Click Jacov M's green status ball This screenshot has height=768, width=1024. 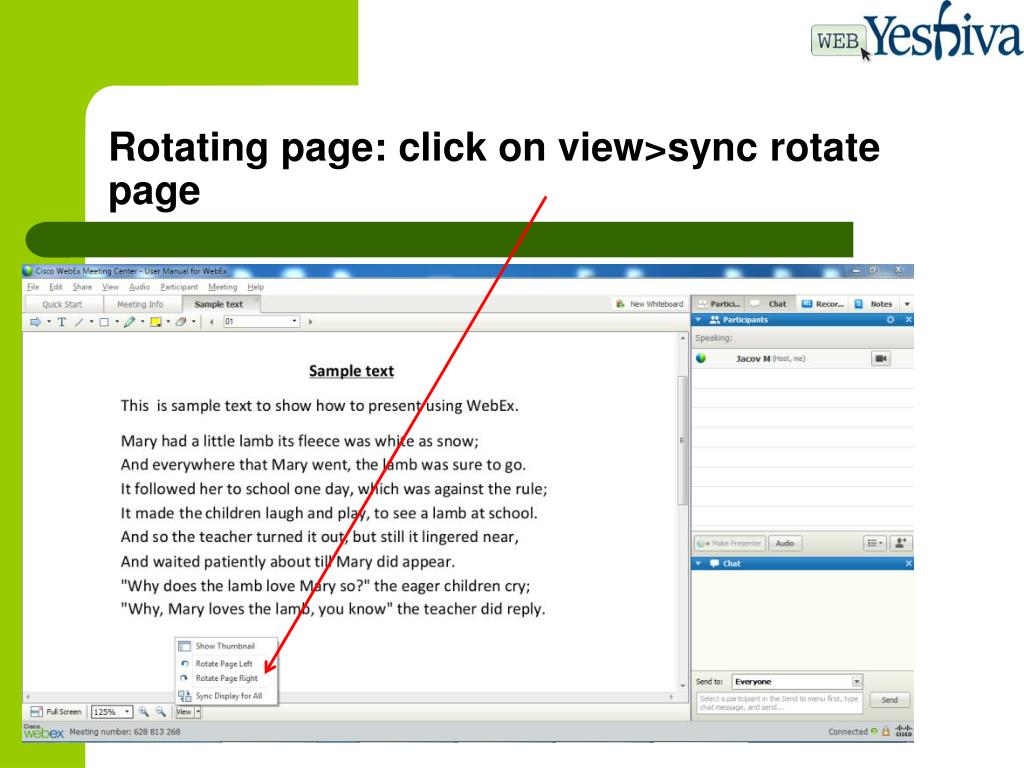(x=701, y=358)
